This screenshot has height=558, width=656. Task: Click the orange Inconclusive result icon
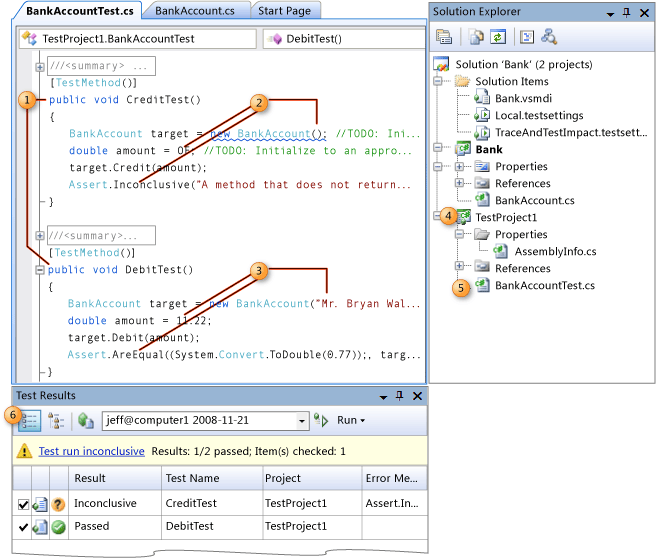(x=58, y=504)
